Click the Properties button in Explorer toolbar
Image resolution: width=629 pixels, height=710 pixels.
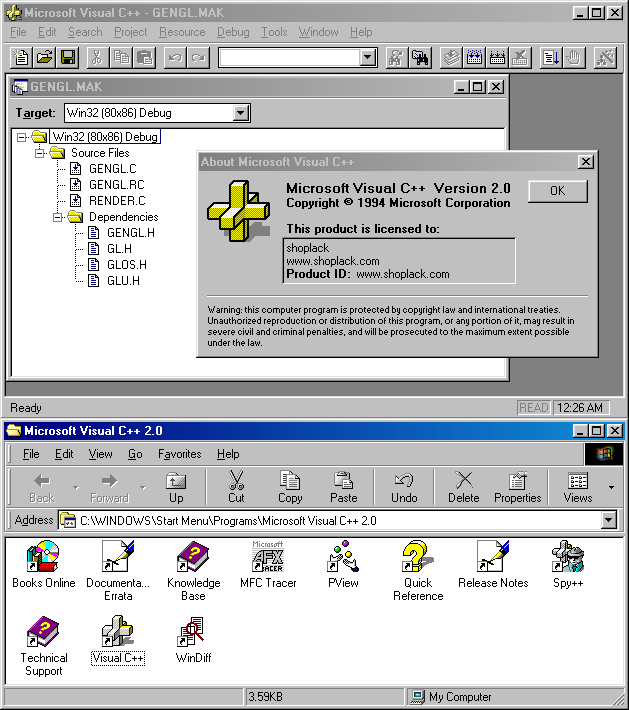coord(517,487)
